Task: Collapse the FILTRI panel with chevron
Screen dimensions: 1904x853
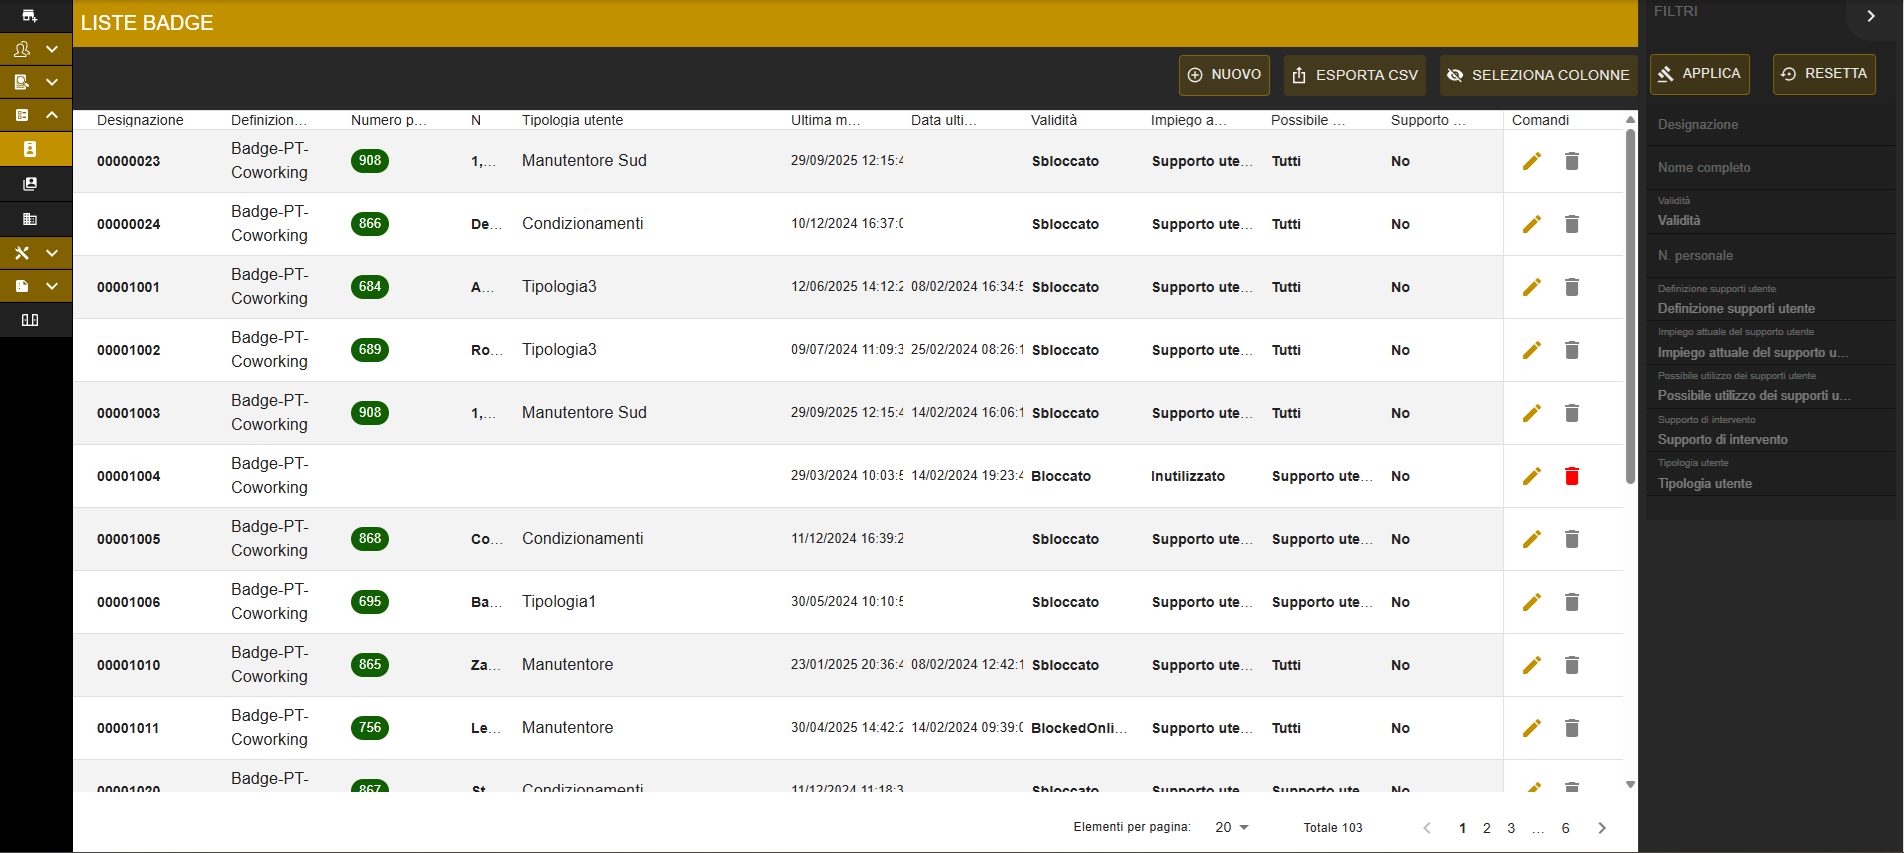Action: click(x=1871, y=16)
